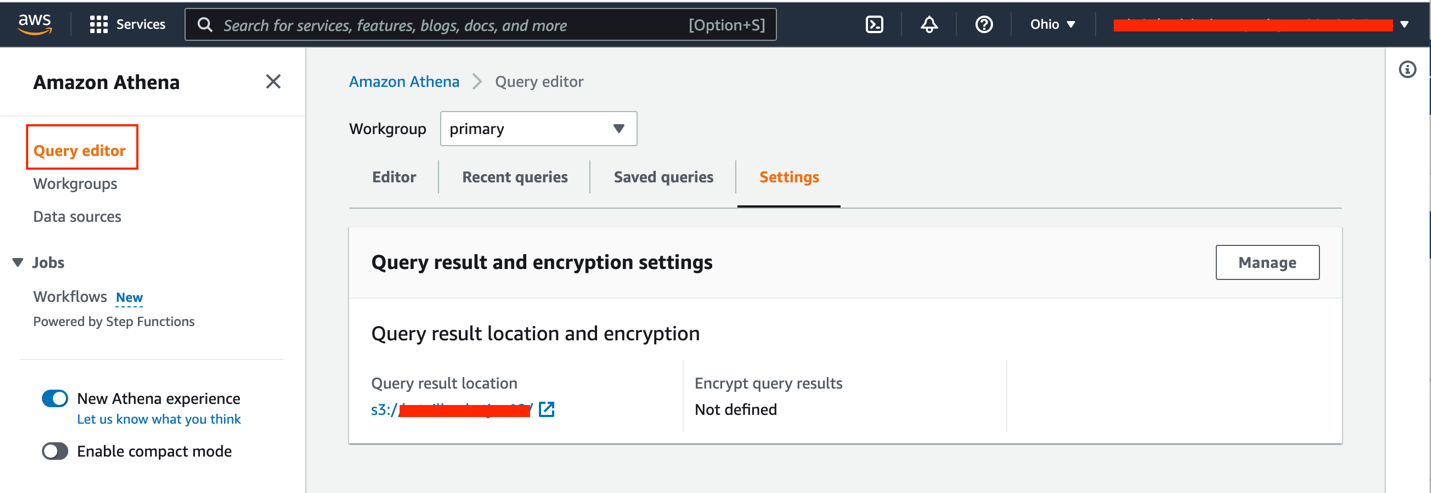Switch to the Editor tab

click(394, 177)
